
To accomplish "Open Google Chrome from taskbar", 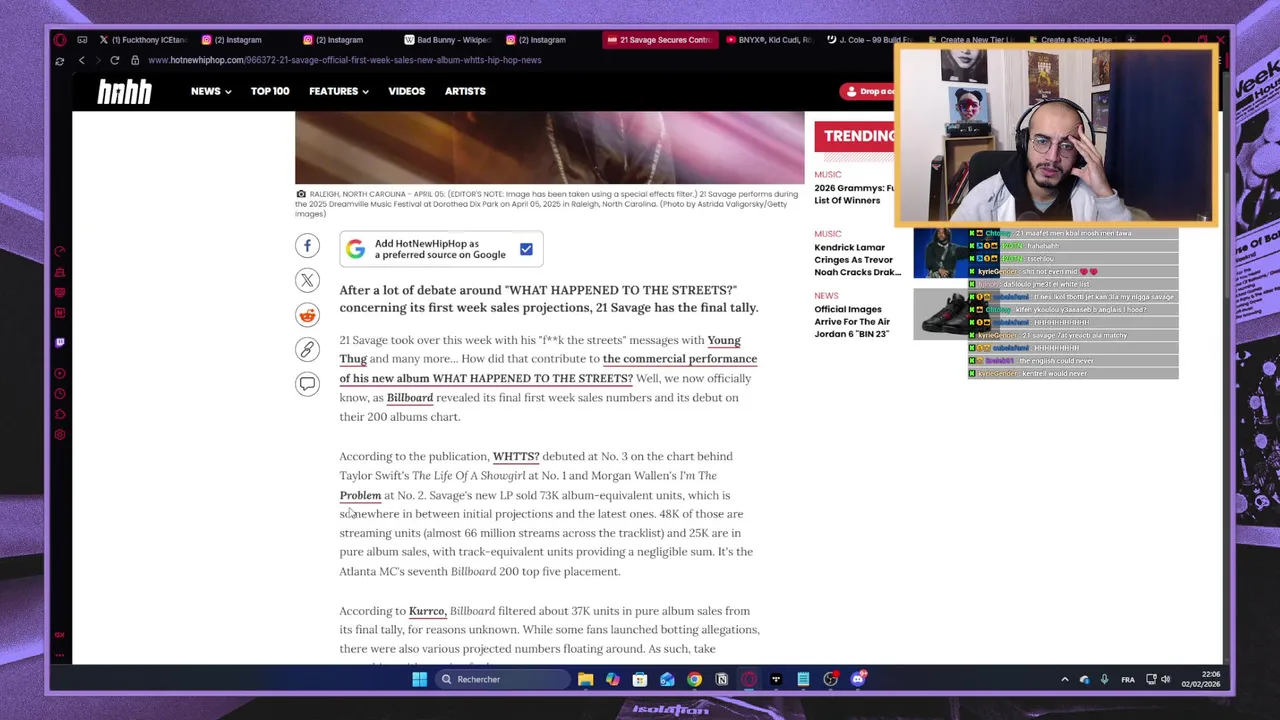I will point(694,679).
